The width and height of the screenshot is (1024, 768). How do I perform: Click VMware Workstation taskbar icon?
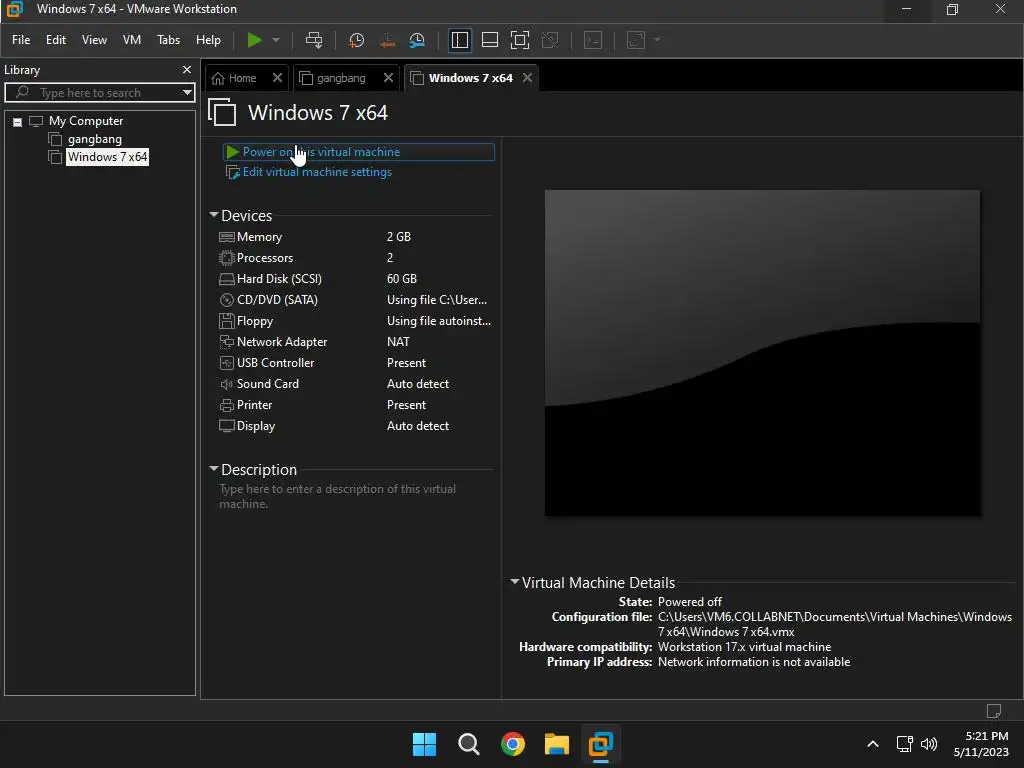(600, 744)
